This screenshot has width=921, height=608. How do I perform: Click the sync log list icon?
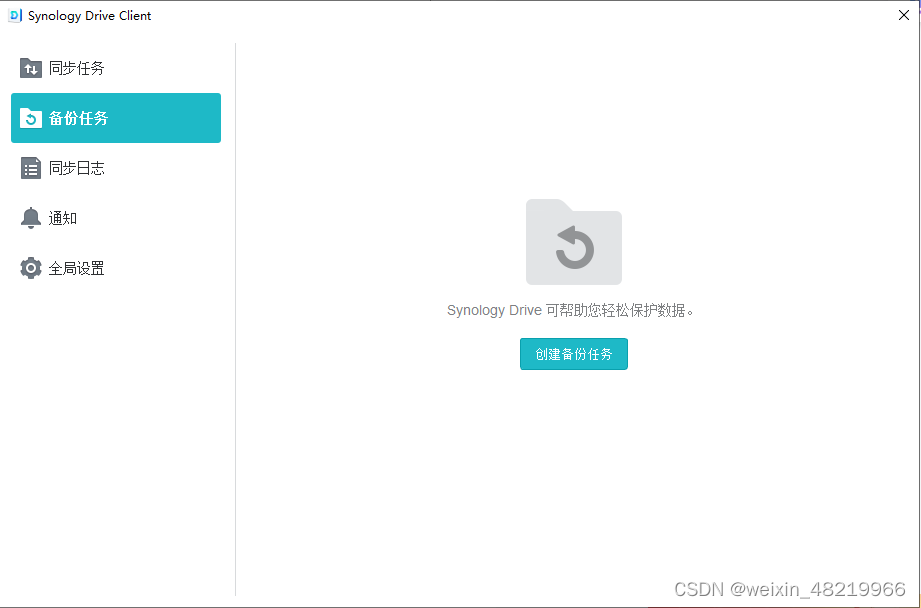click(x=31, y=168)
